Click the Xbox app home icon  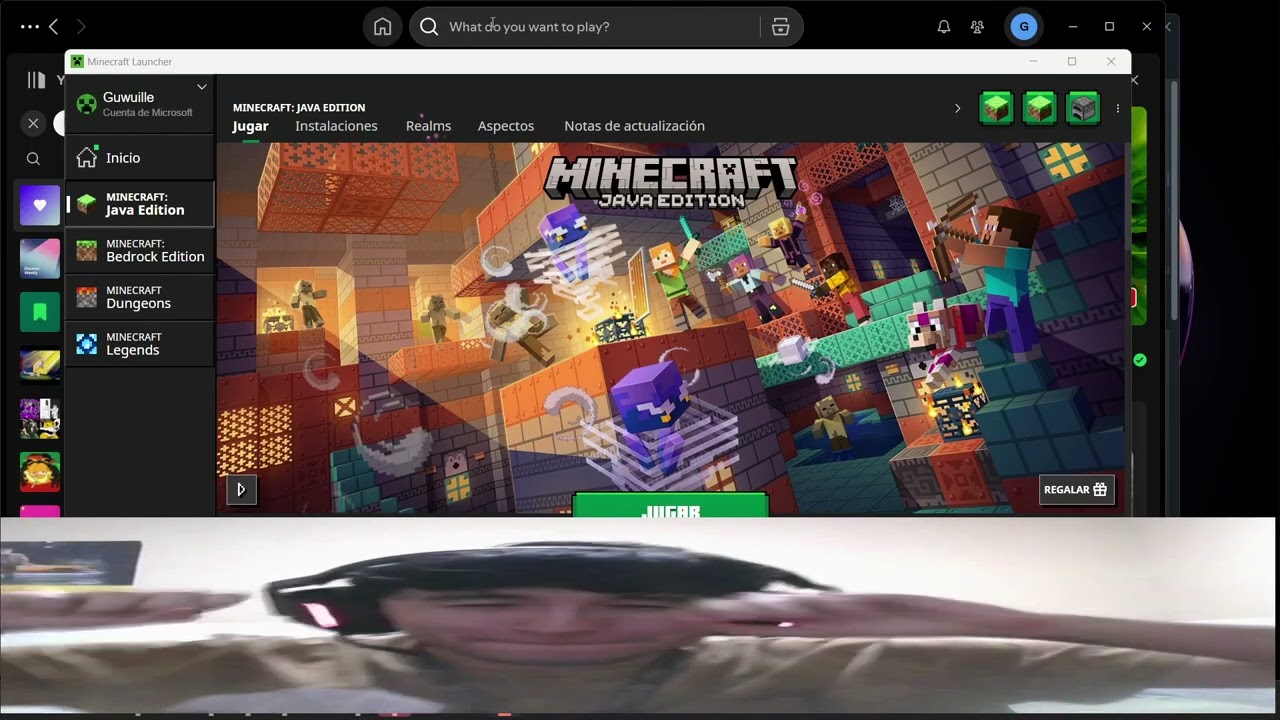coord(382,27)
